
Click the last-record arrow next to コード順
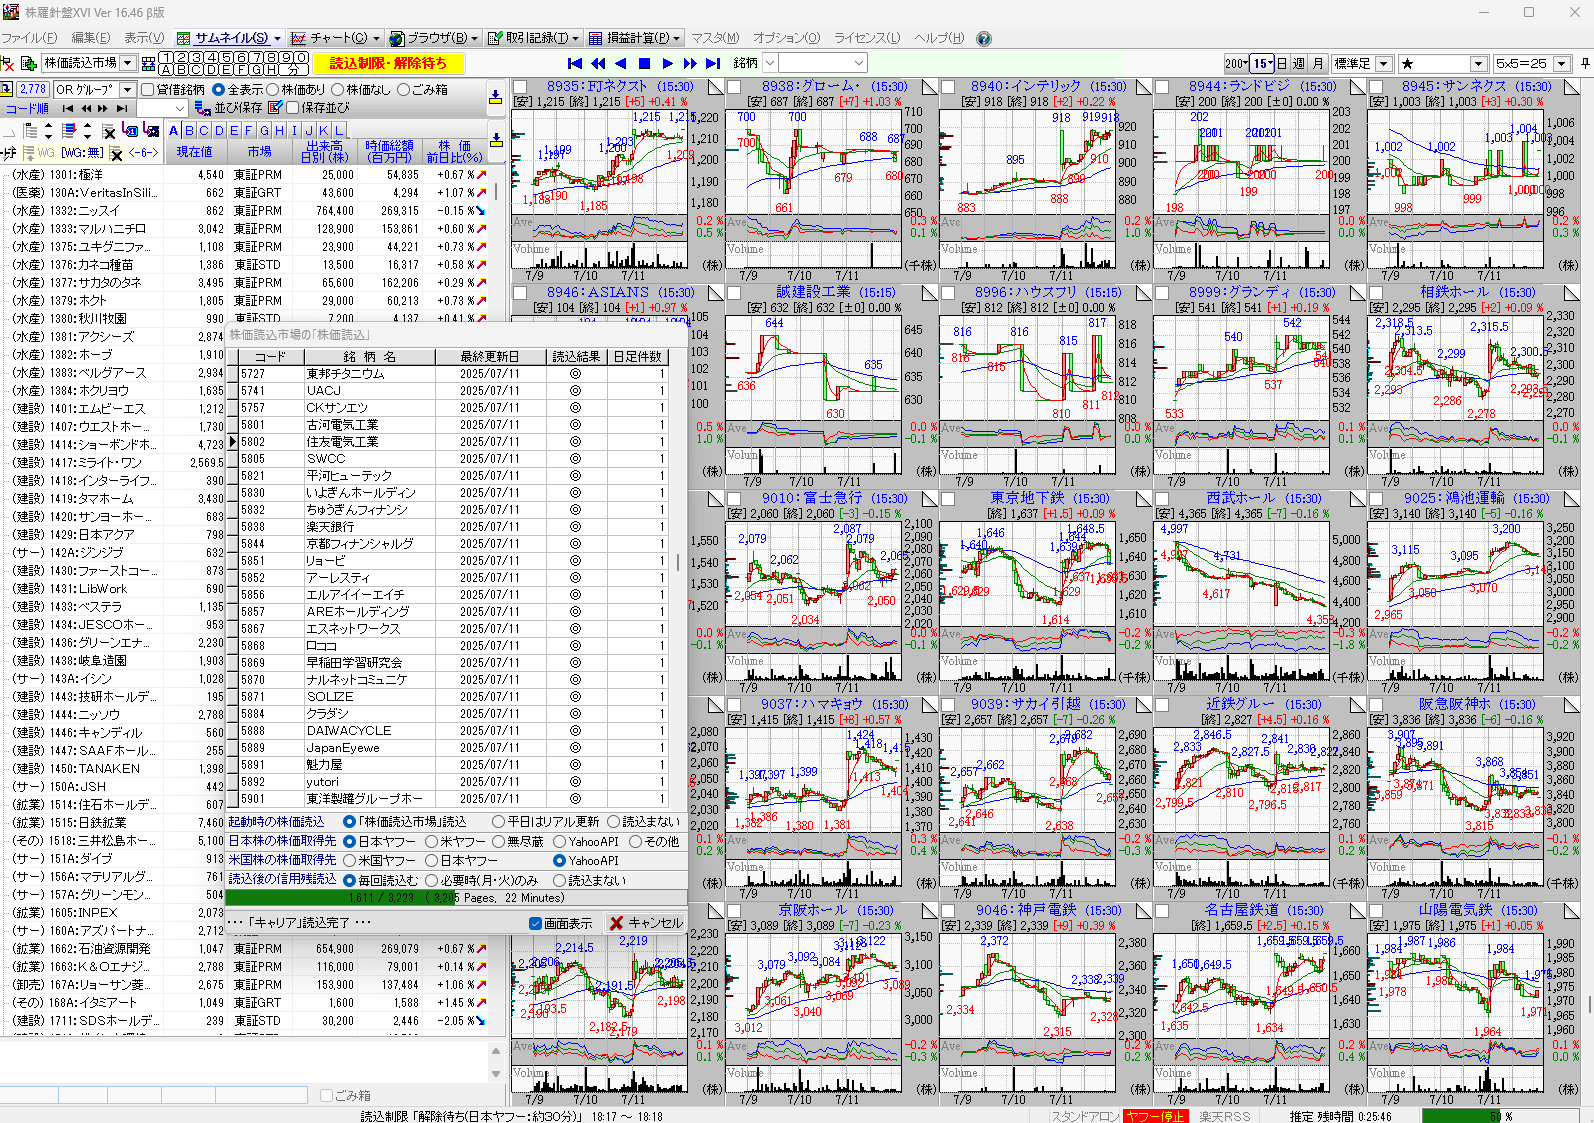(122, 108)
